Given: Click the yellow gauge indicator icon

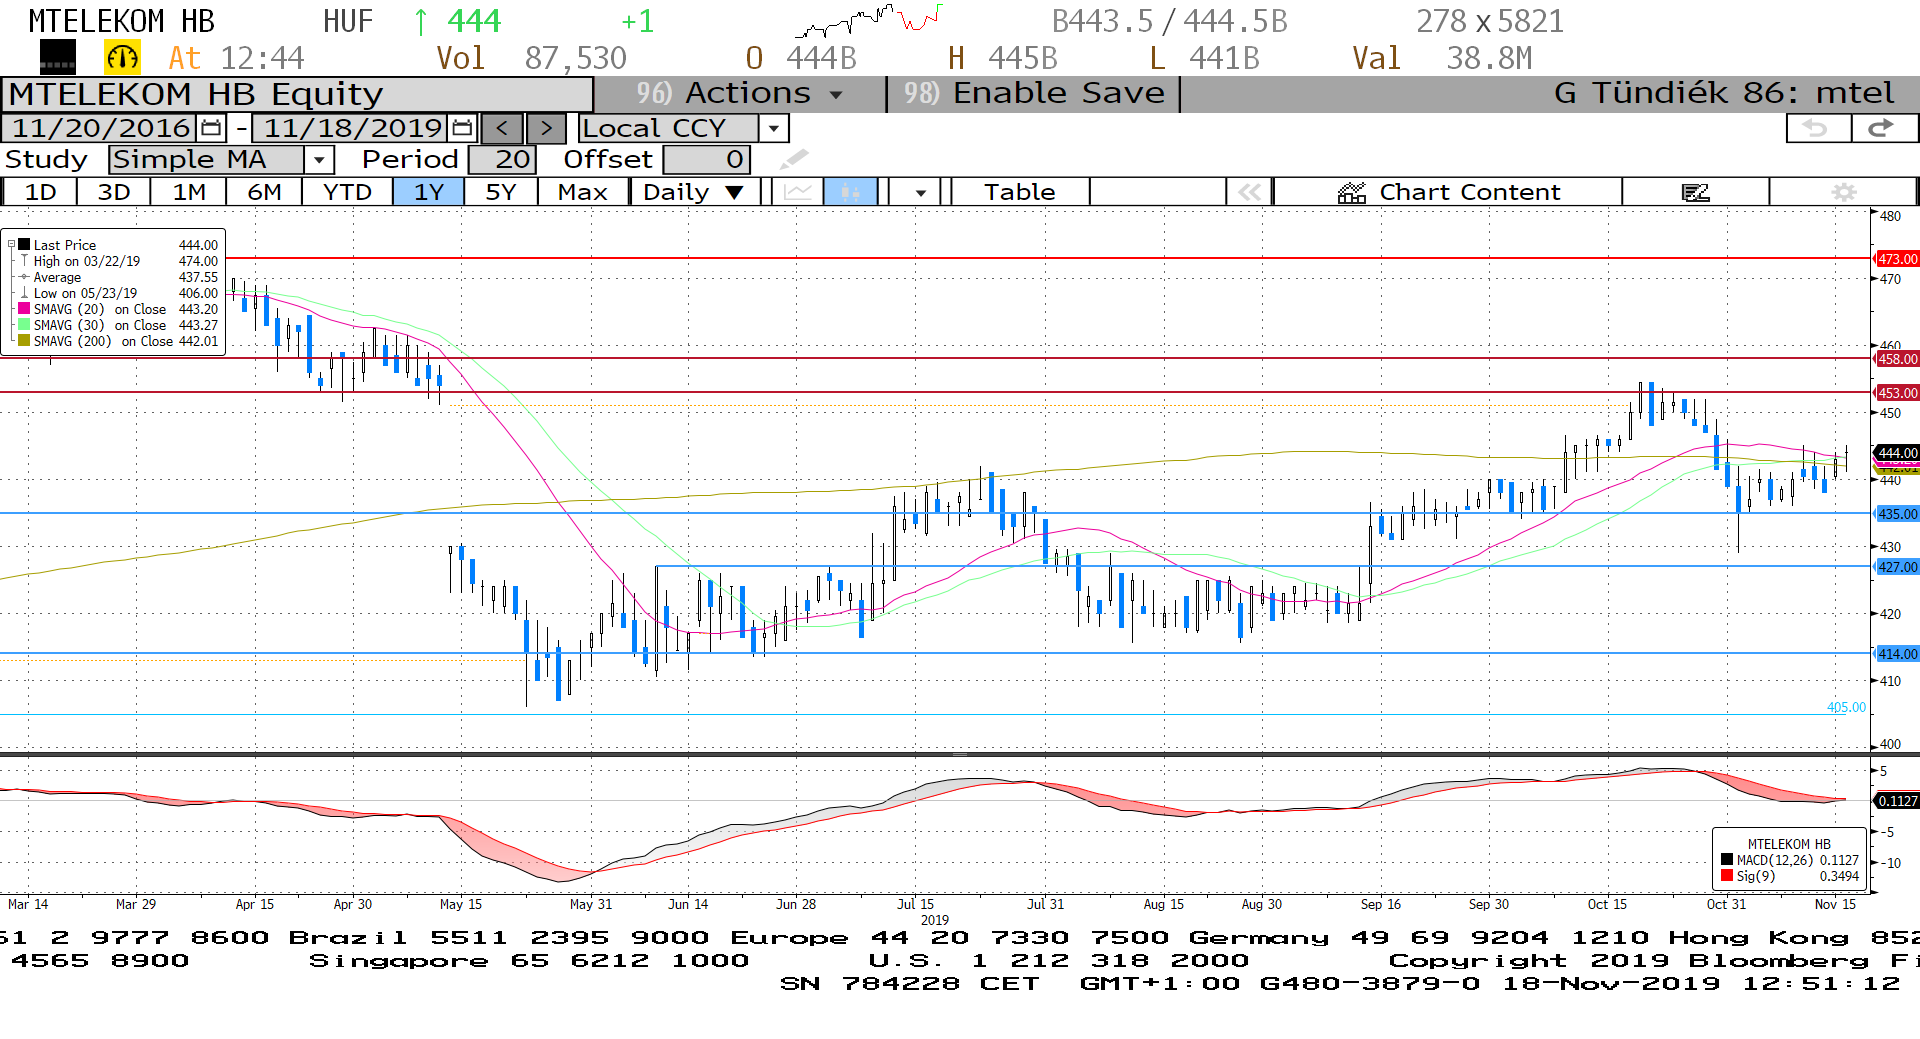Looking at the screenshot, I should (x=122, y=58).
